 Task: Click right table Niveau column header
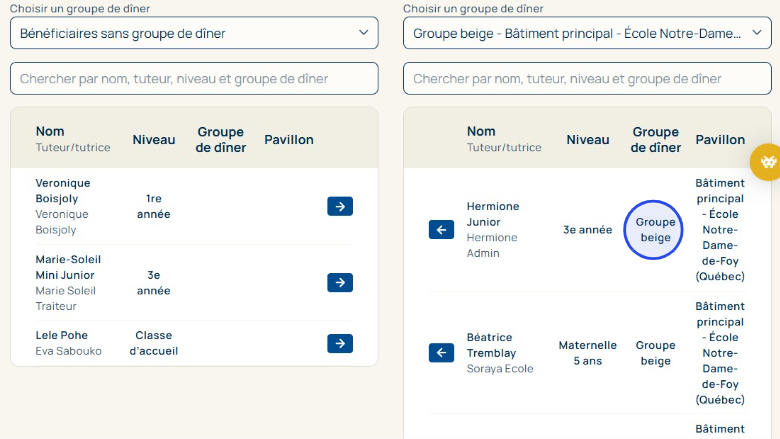[x=588, y=139]
